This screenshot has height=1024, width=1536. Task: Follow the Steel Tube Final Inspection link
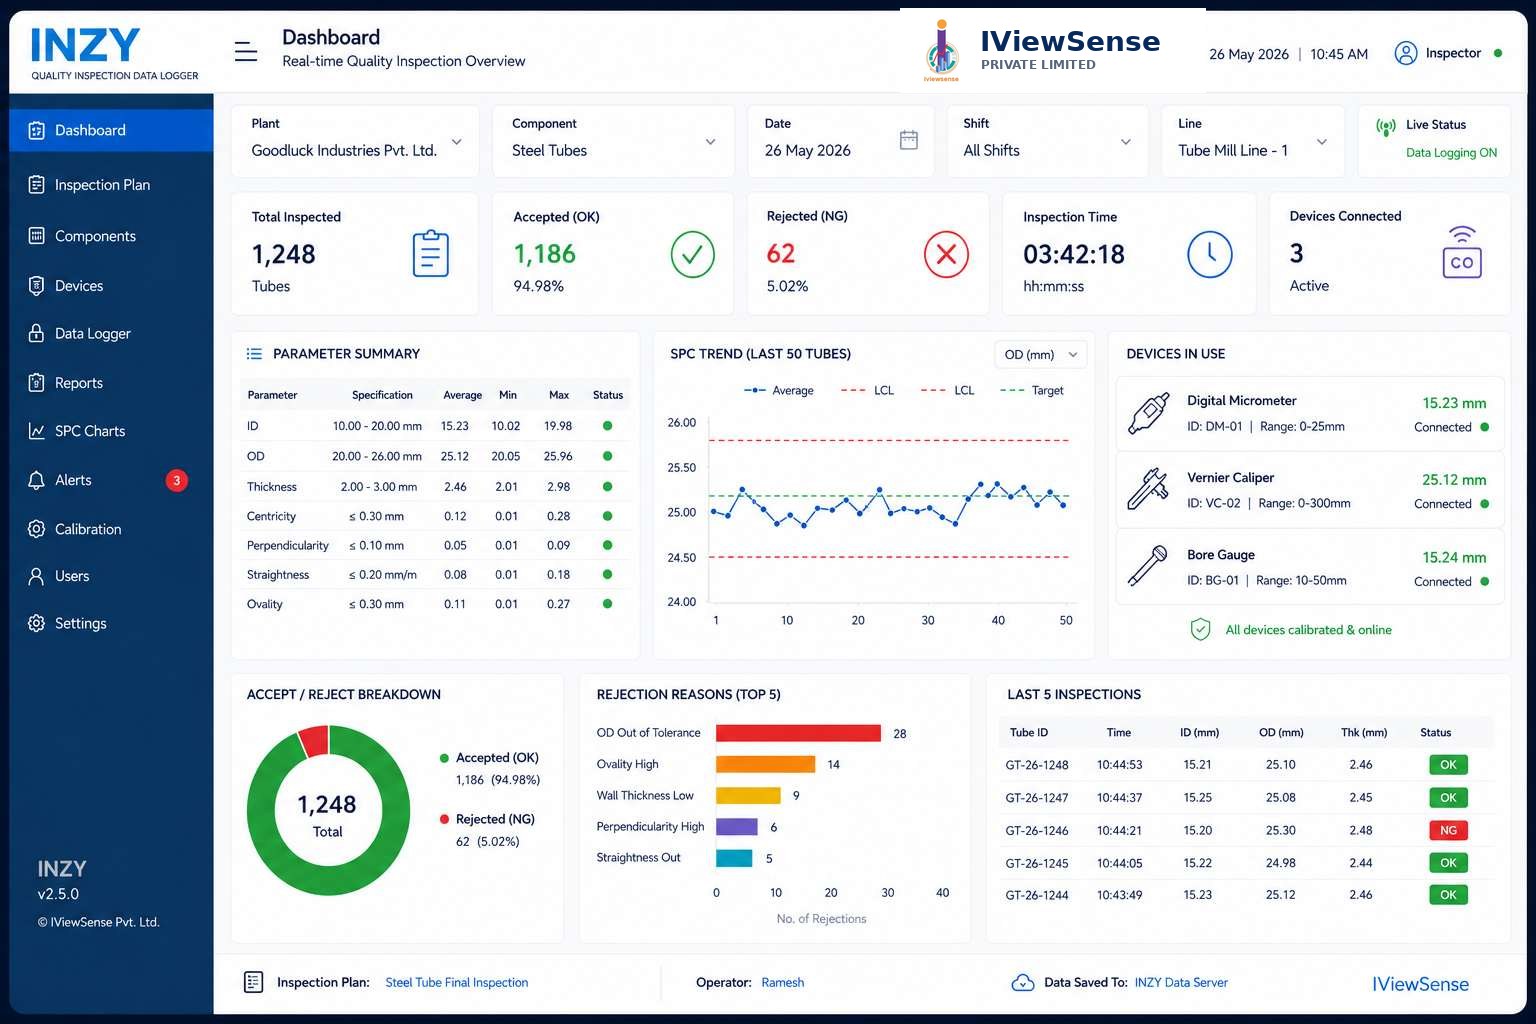tap(457, 983)
